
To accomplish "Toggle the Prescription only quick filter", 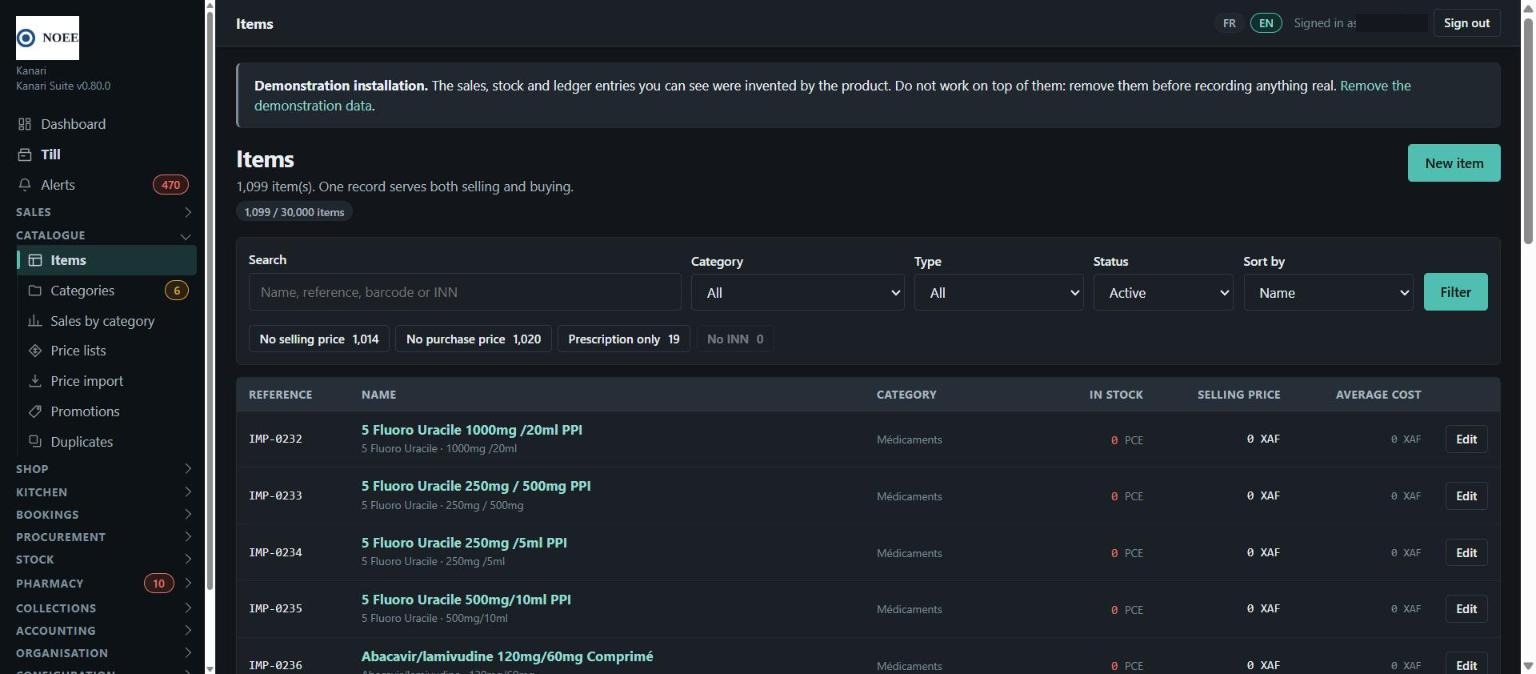I will coord(623,339).
